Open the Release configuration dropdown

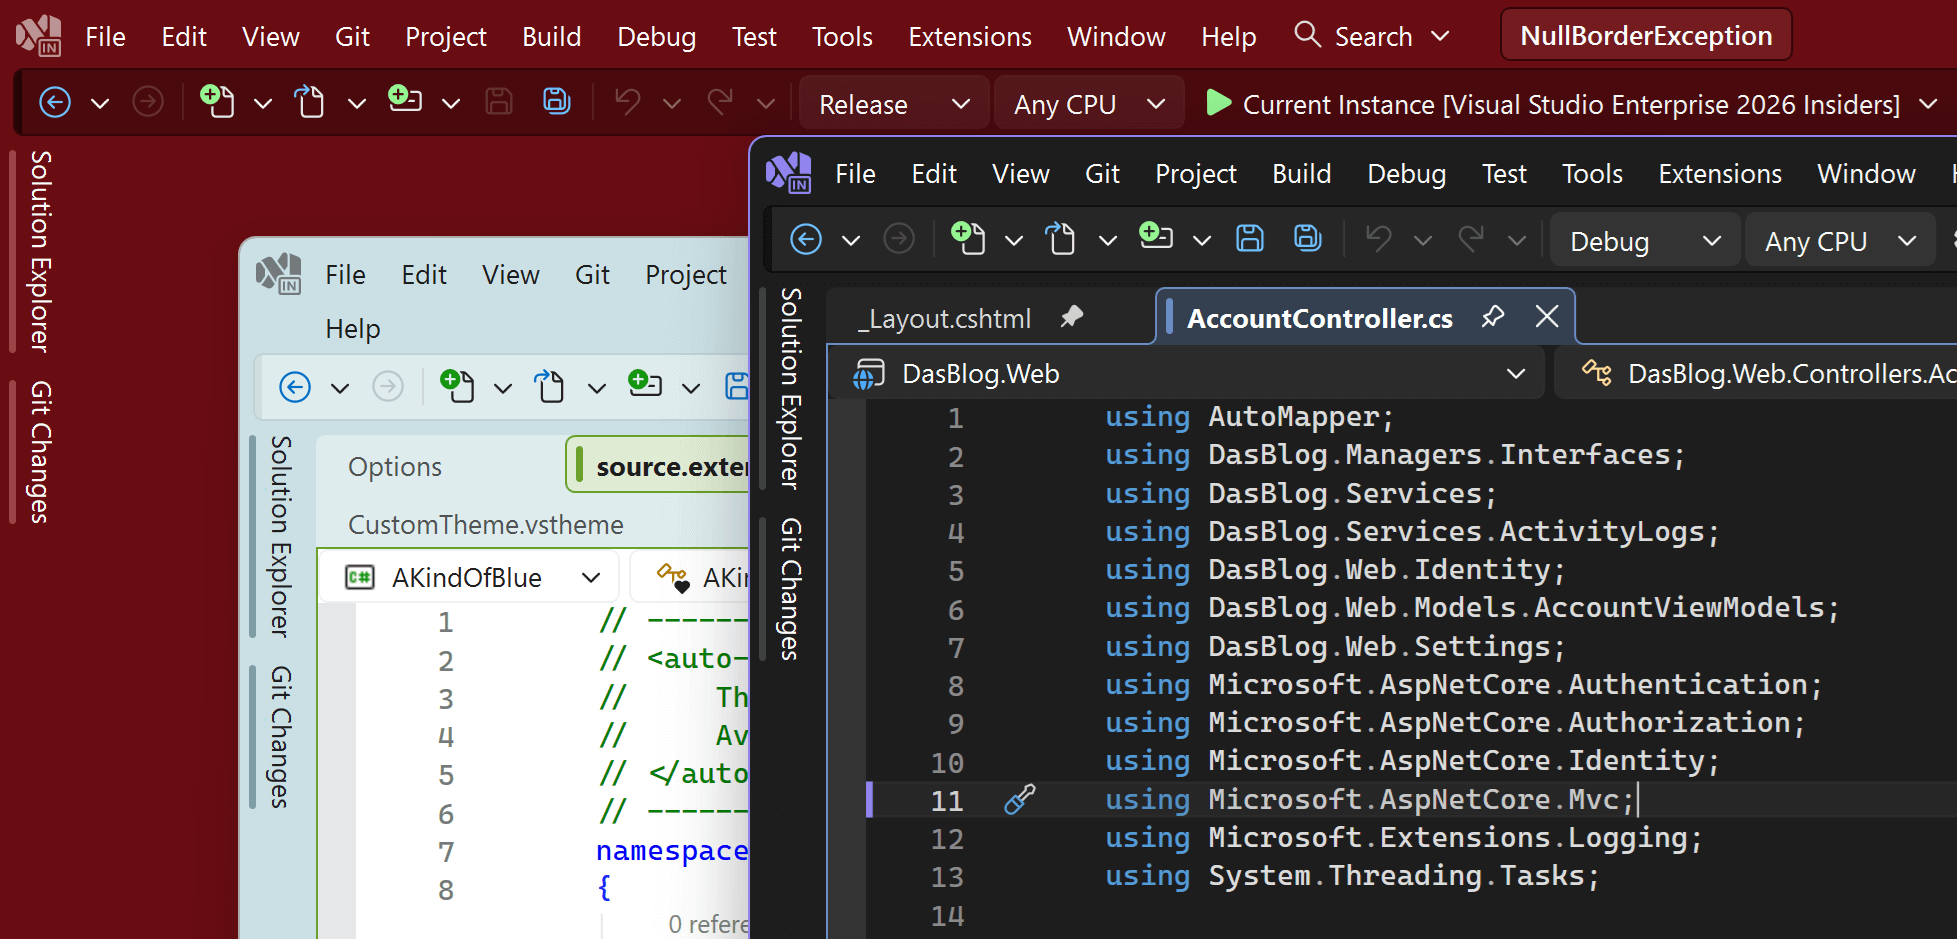893,104
